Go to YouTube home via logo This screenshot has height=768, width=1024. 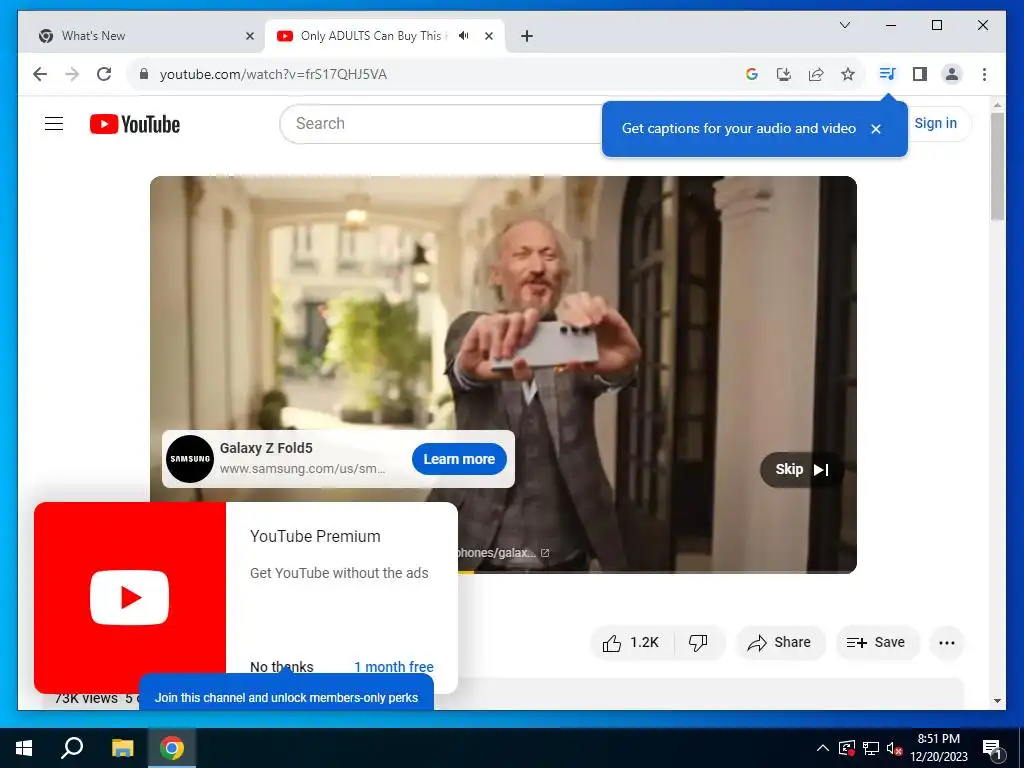[135, 124]
